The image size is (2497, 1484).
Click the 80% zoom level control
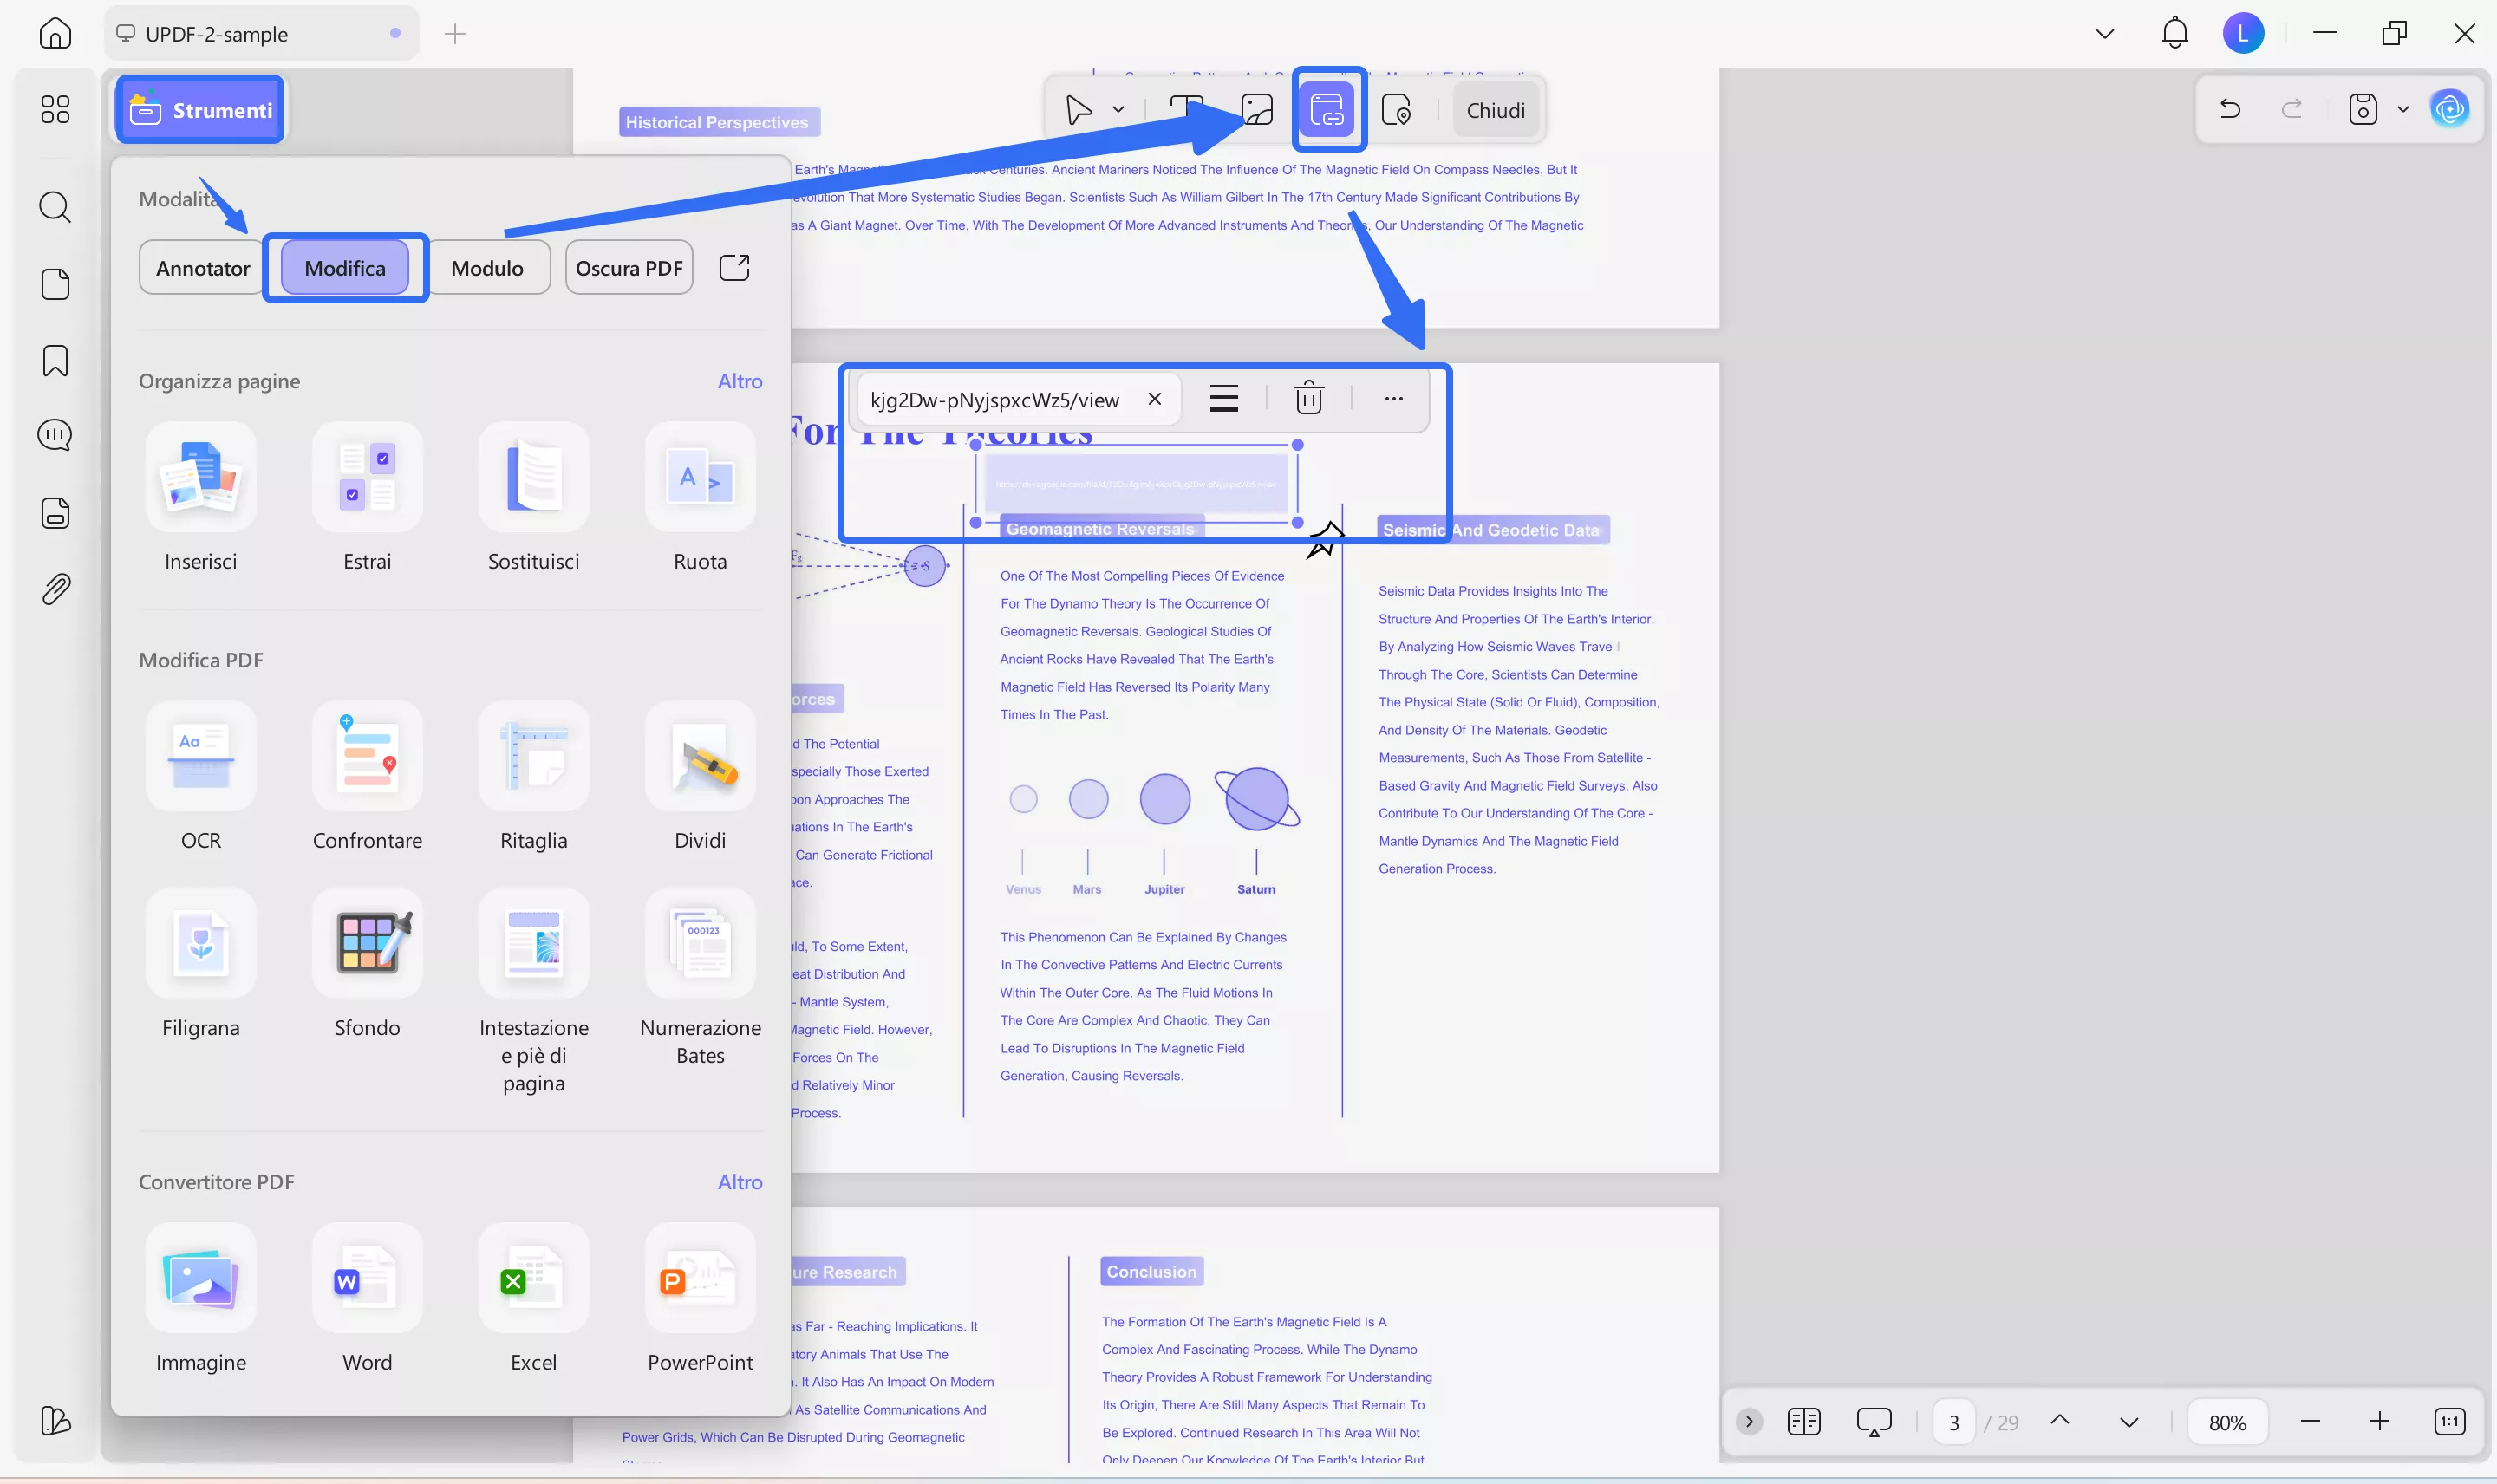pos(2227,1420)
